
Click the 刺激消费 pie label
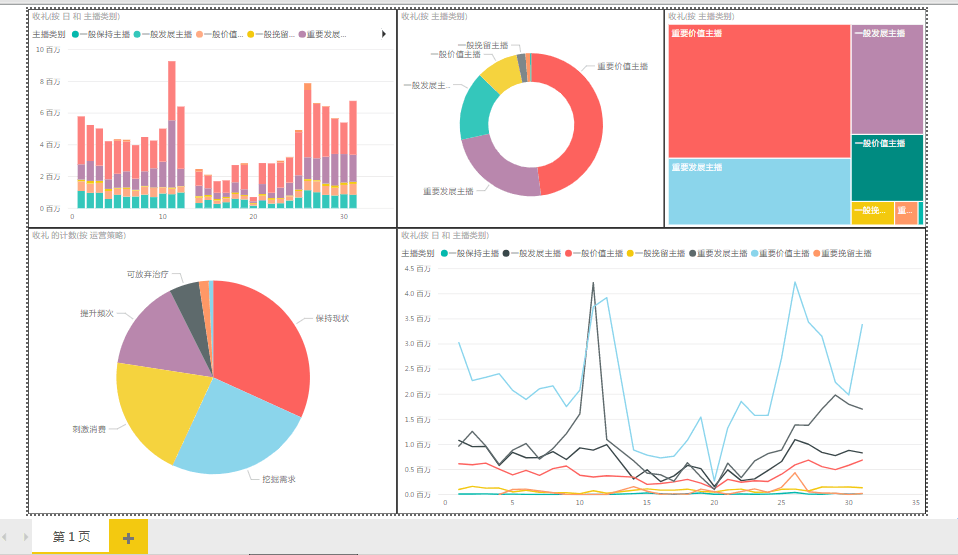coord(89,429)
